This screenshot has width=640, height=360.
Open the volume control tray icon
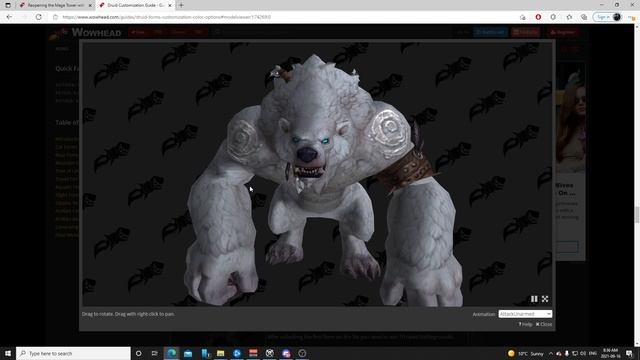coord(583,353)
